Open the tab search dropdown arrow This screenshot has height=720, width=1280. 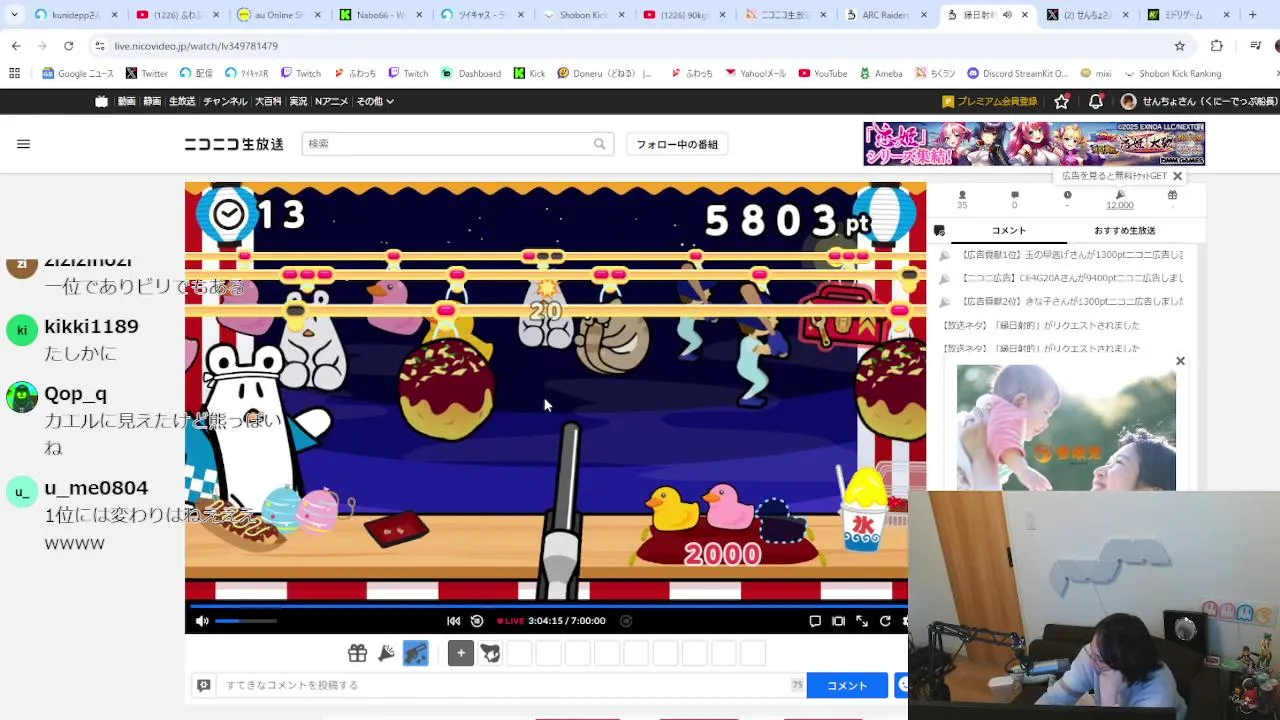coord(14,15)
